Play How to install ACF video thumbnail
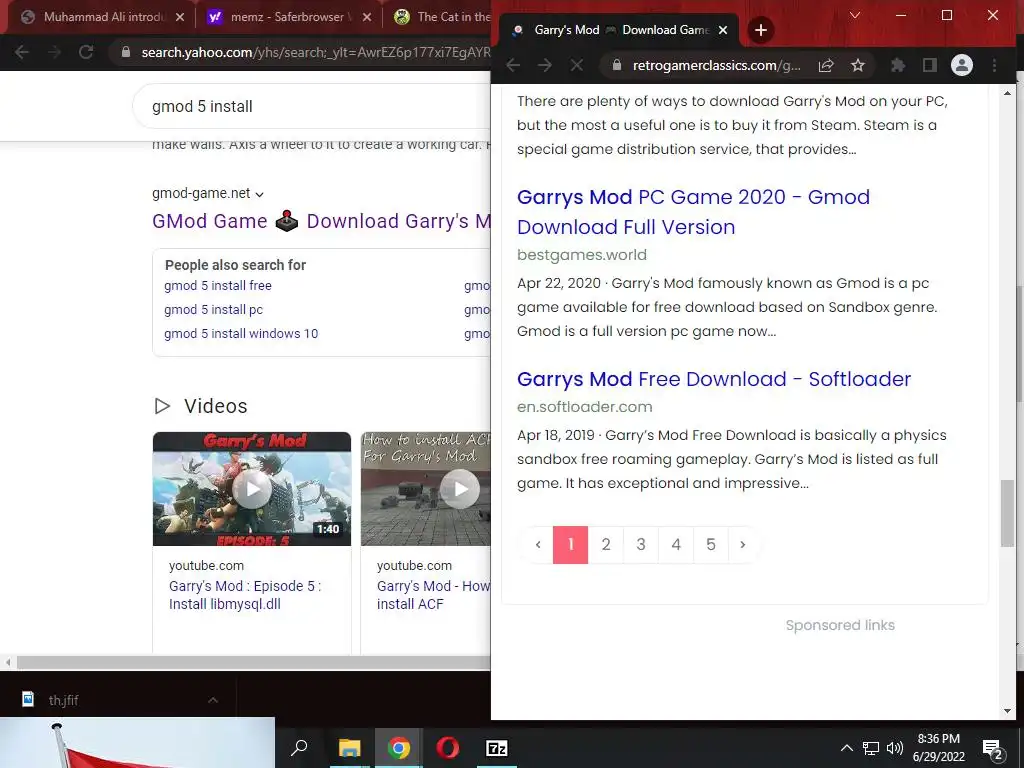Image resolution: width=1024 pixels, height=768 pixels. click(426, 488)
